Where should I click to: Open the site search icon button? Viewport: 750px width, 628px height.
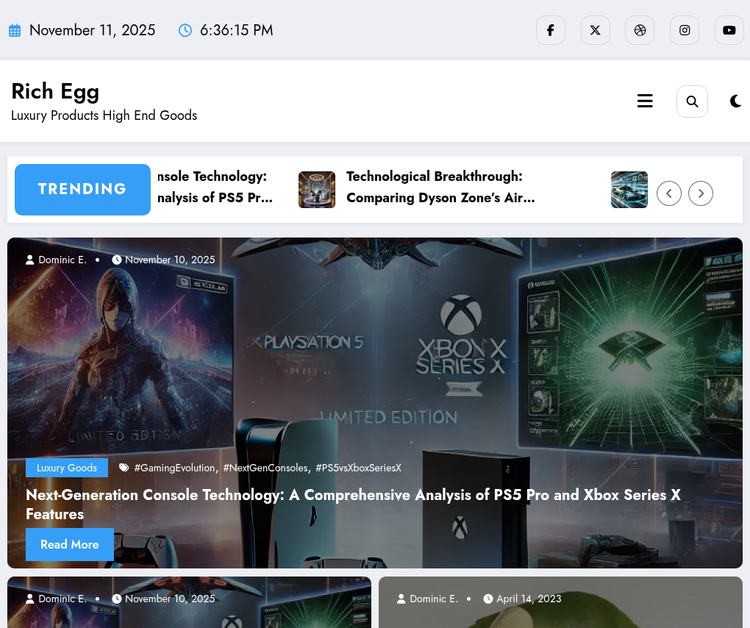692,101
